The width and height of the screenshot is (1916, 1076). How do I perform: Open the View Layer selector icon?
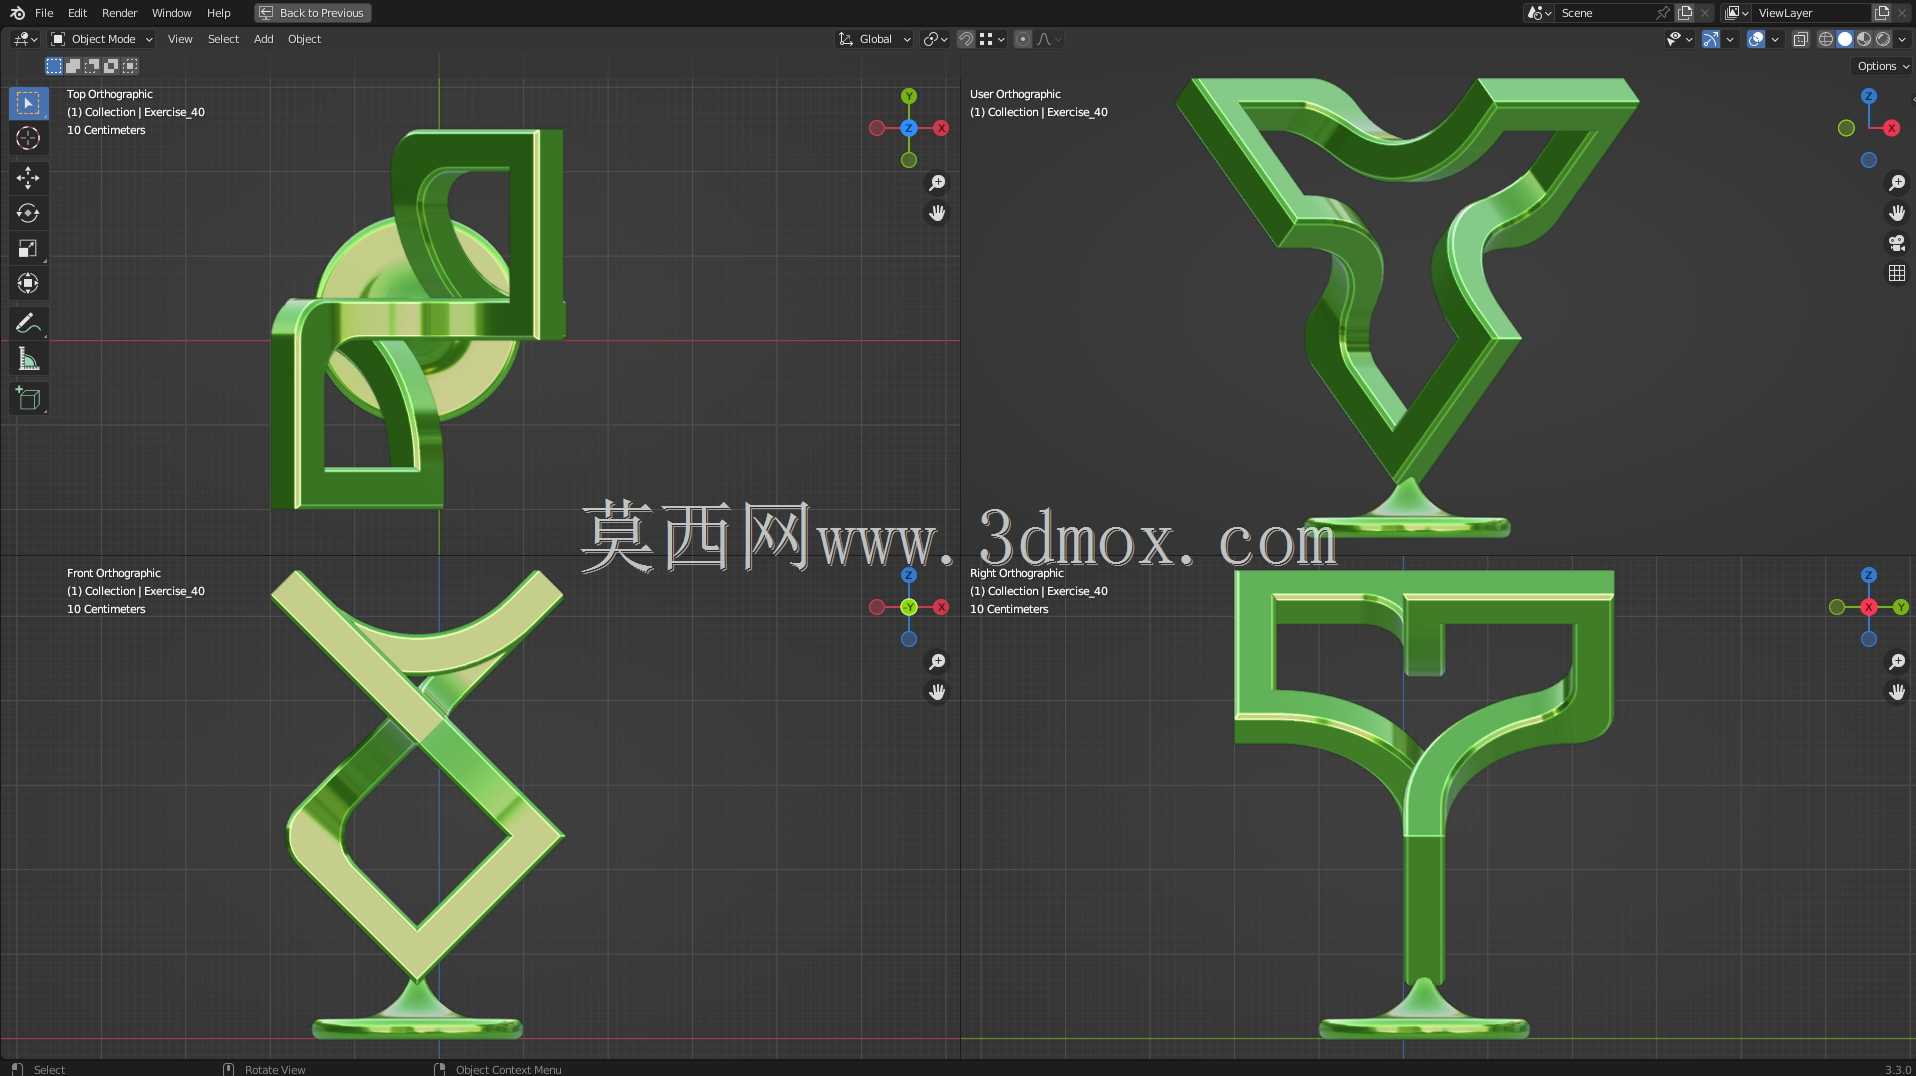pos(1737,13)
